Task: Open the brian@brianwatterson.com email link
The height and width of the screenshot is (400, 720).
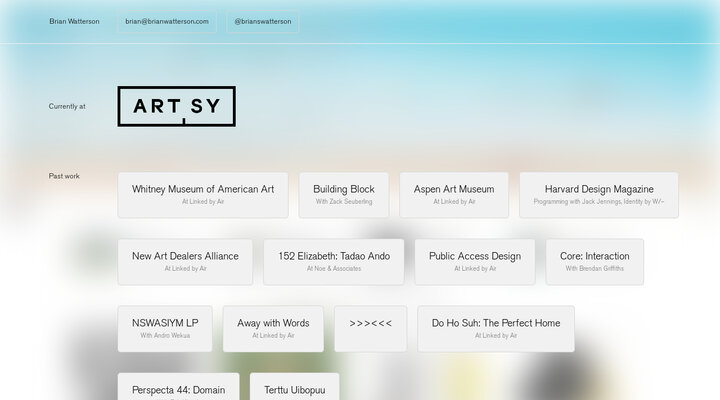Action: tap(167, 21)
